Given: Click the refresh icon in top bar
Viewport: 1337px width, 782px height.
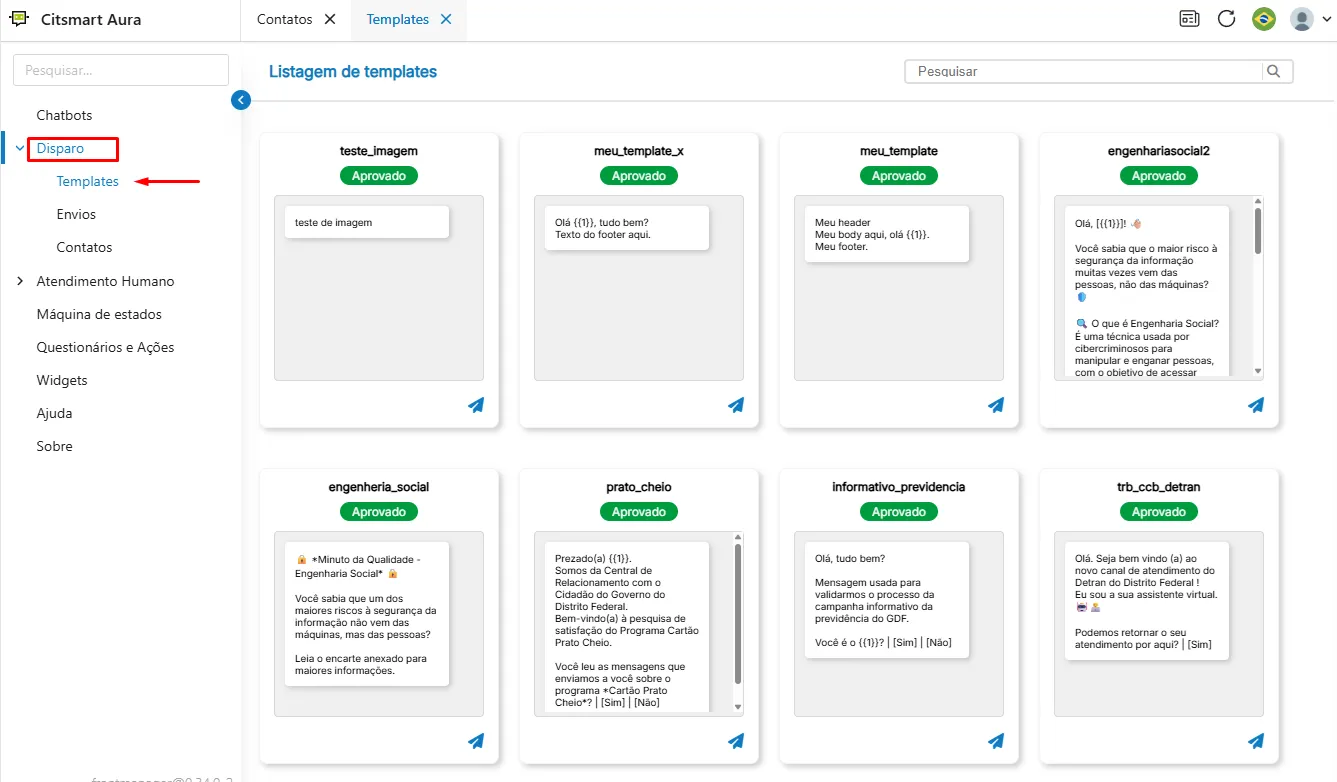Looking at the screenshot, I should point(1226,19).
